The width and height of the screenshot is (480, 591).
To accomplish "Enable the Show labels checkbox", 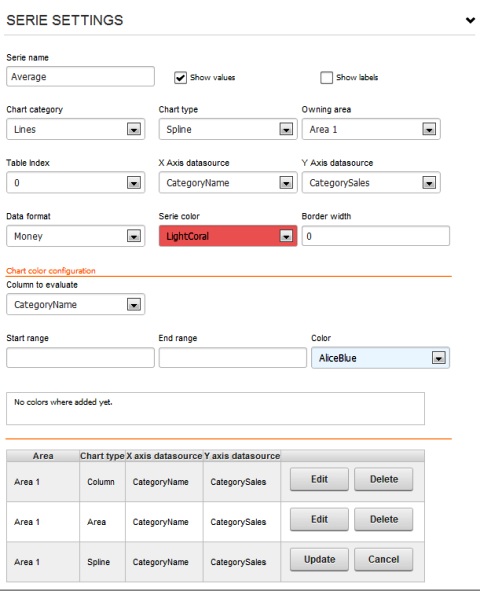I will tap(326, 78).
